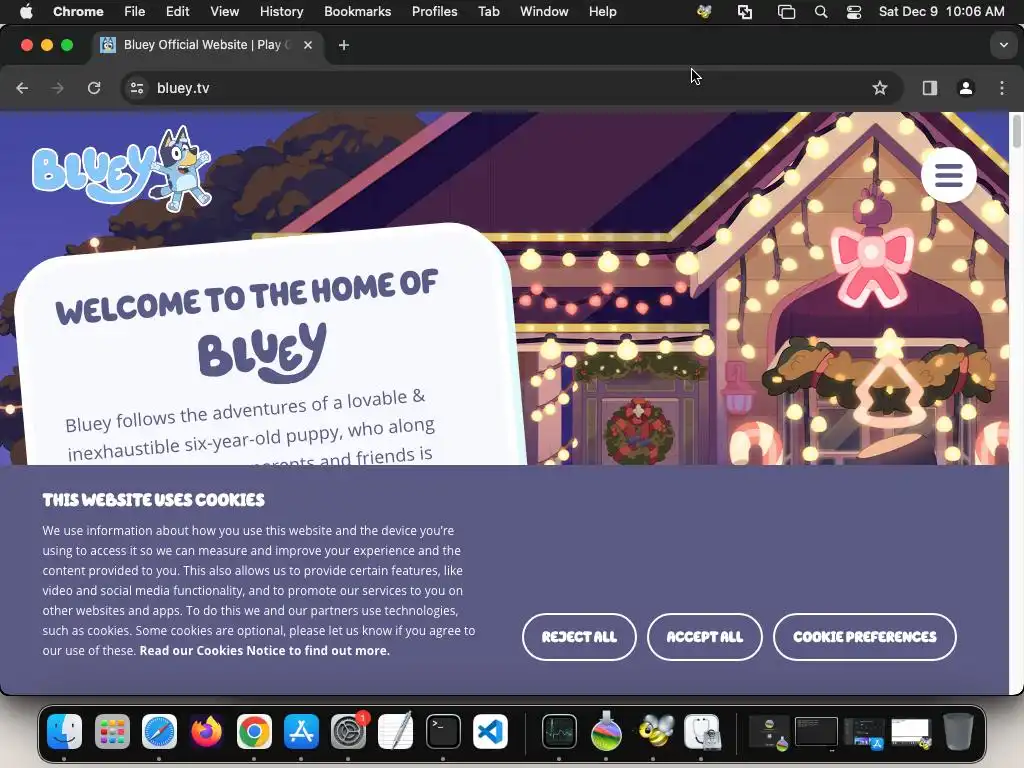1024x768 pixels.
Task: Open System Settings from the Dock
Action: tap(349, 731)
